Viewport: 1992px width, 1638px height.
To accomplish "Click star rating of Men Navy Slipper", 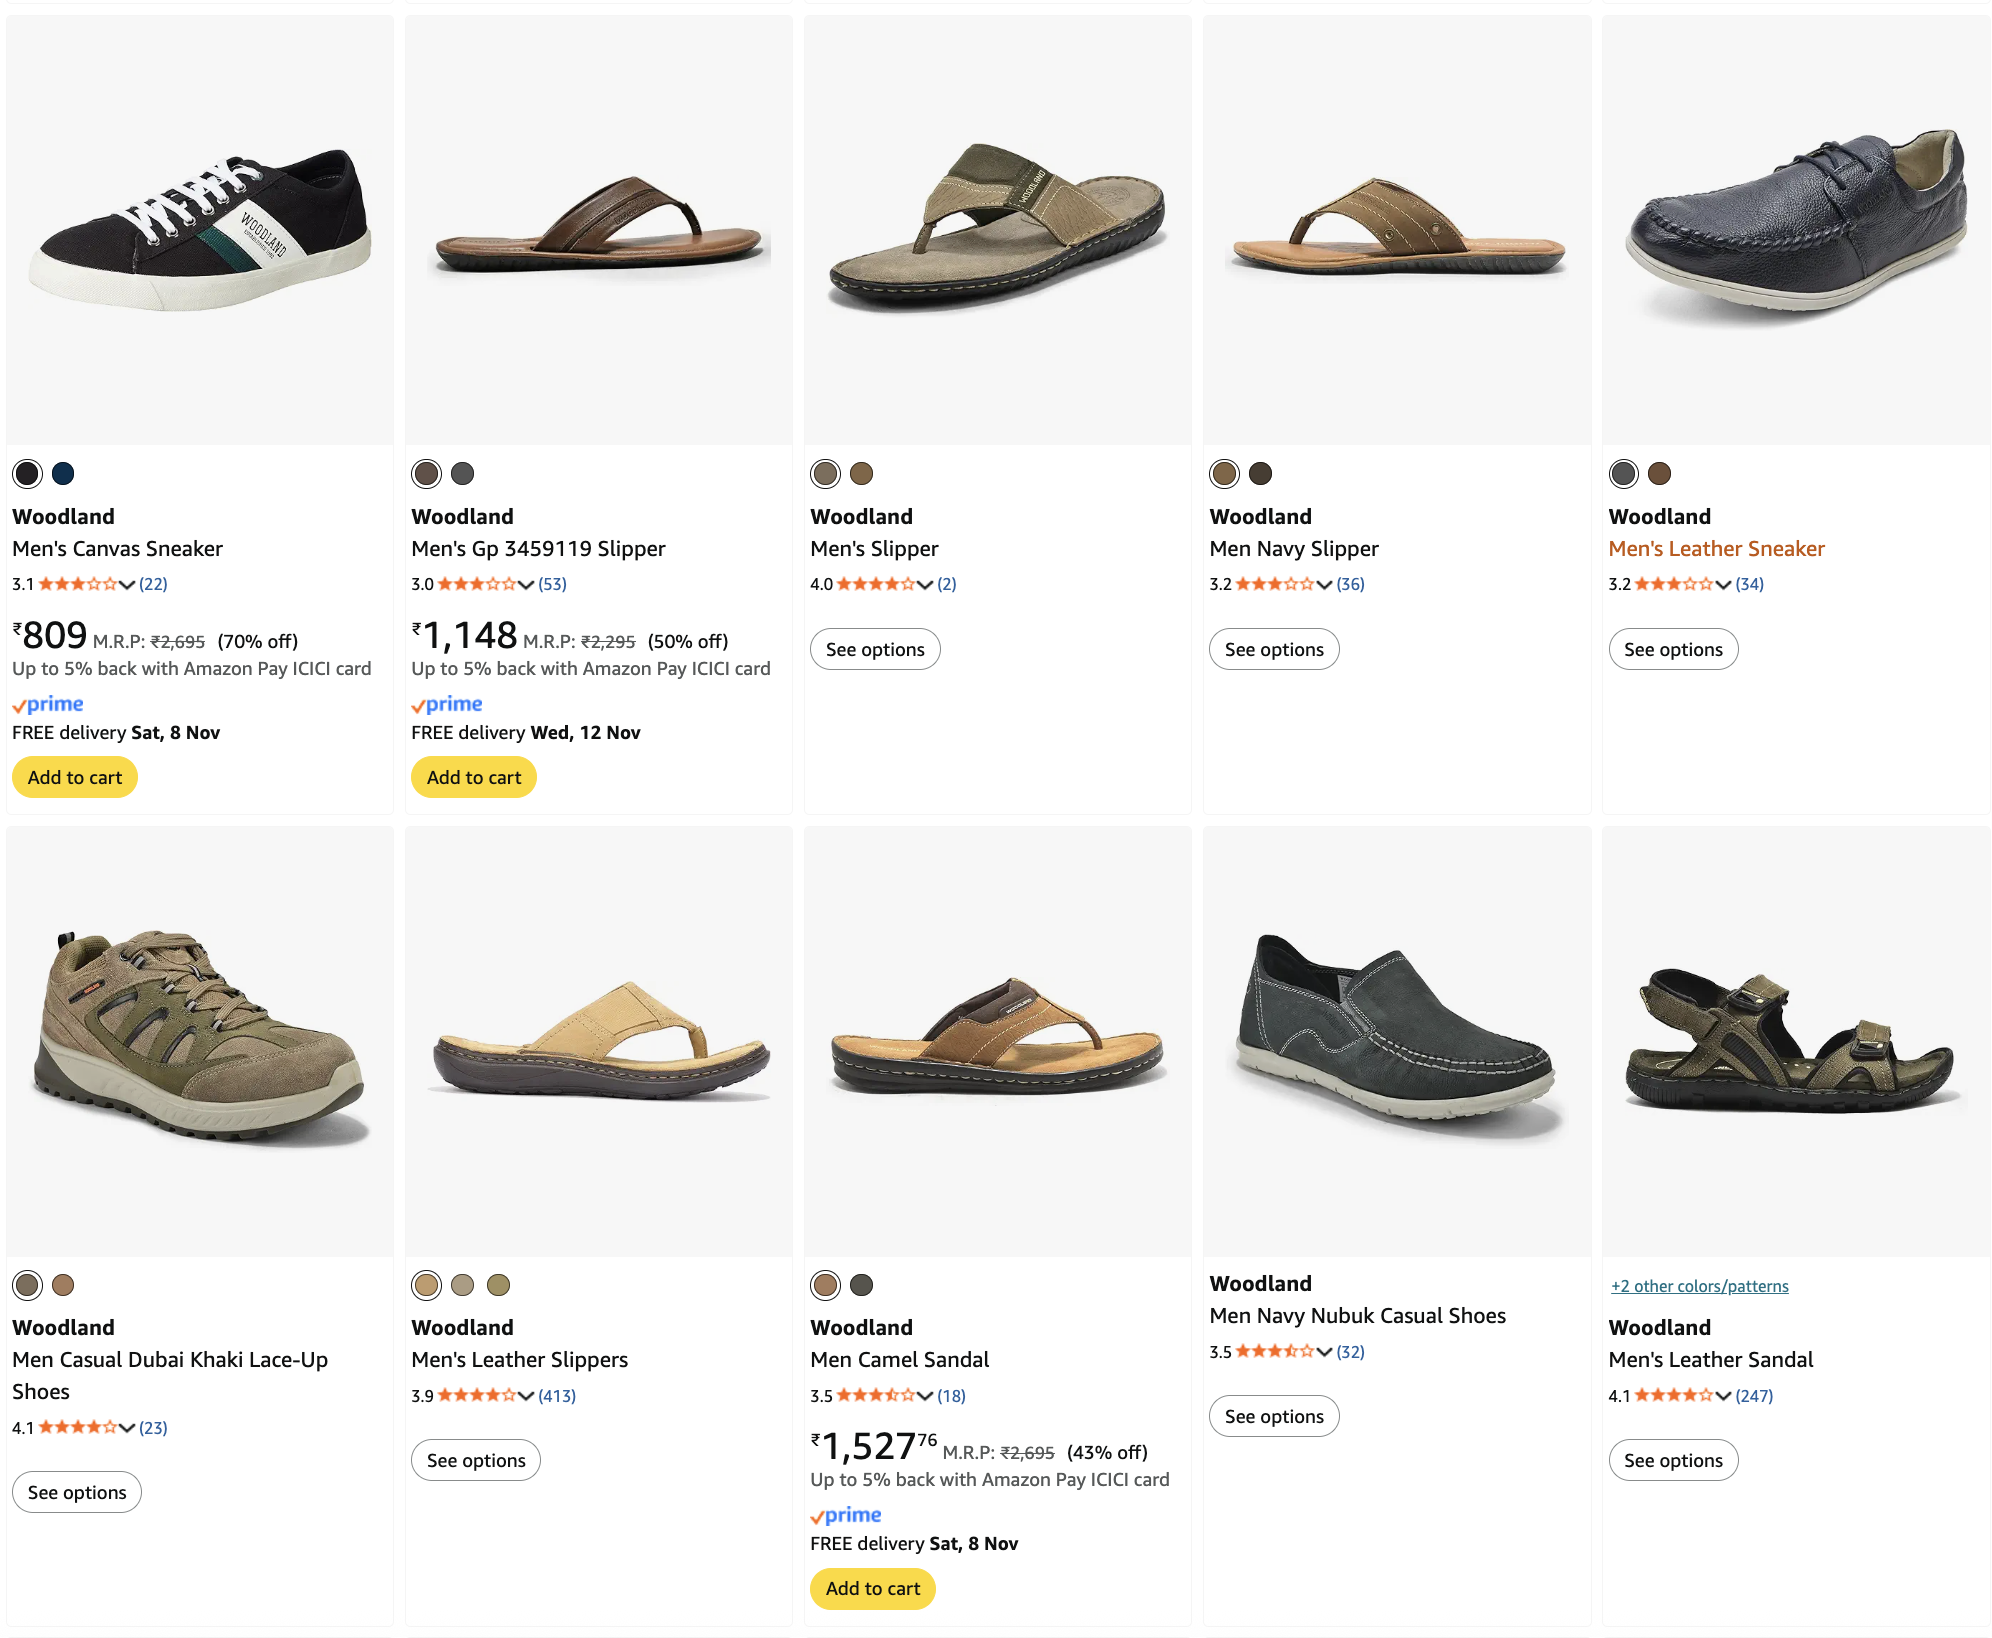I will (1274, 584).
